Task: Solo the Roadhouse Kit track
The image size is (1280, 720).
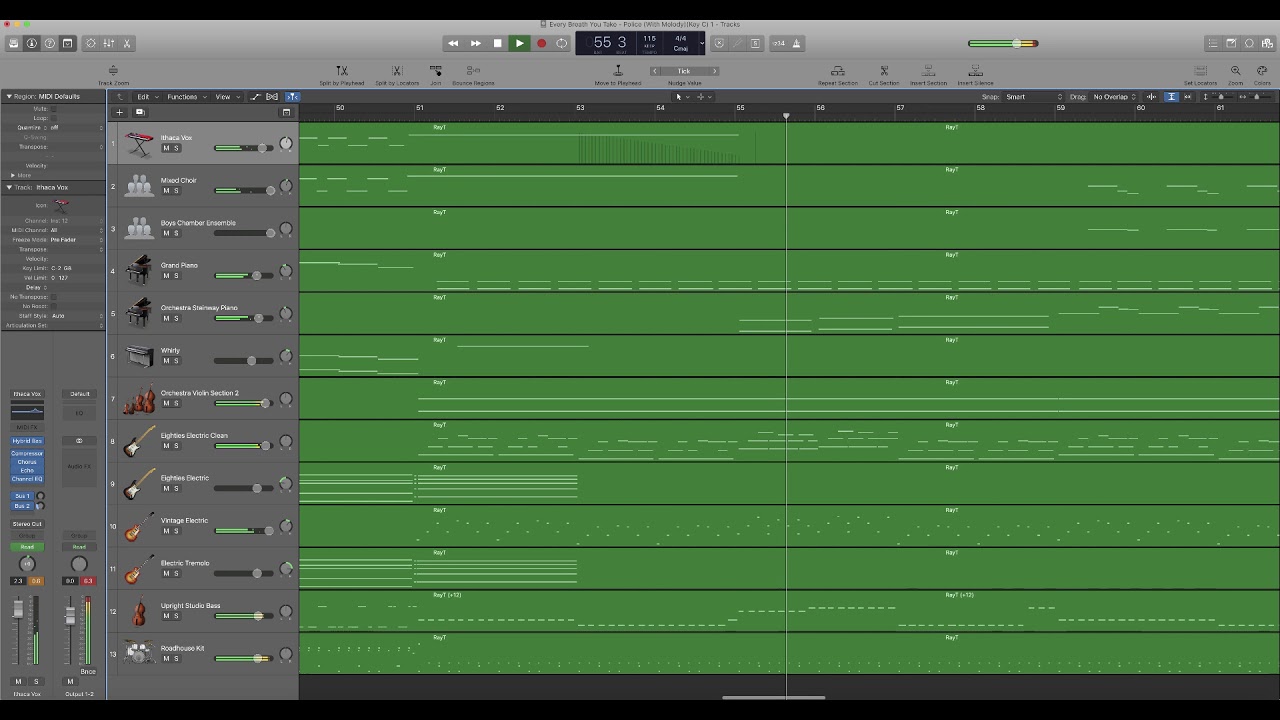Action: pos(176,659)
